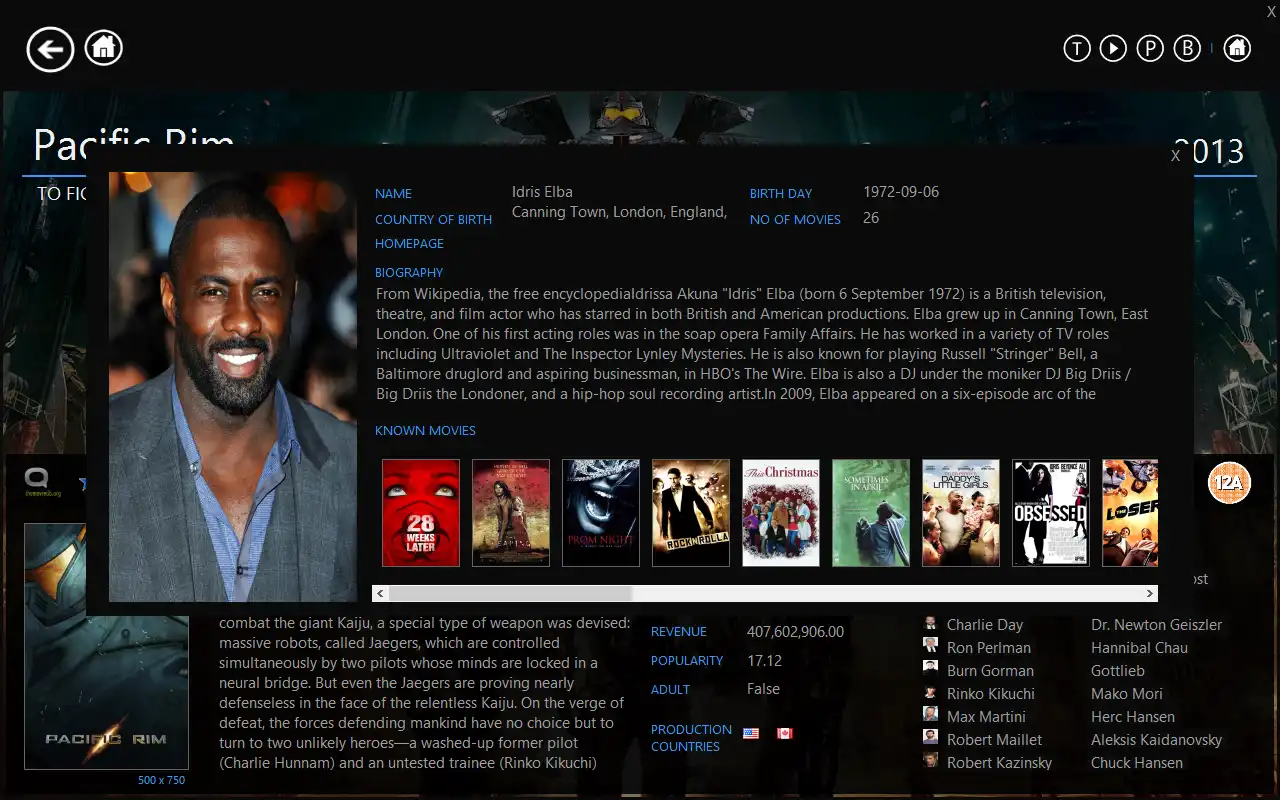Screen dimensions: 1280x800
Task: Click the circled B icon
Action: (1187, 48)
